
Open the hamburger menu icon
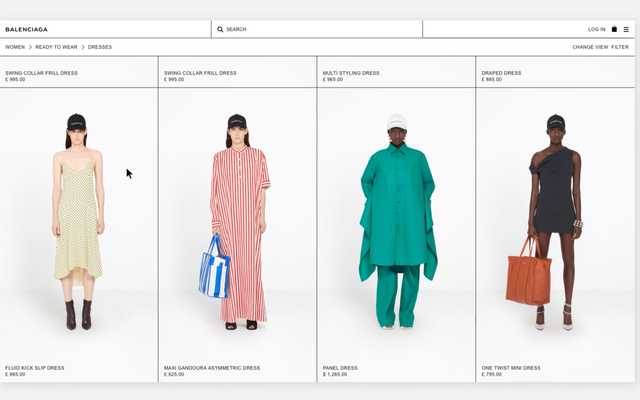pyautogui.click(x=626, y=29)
